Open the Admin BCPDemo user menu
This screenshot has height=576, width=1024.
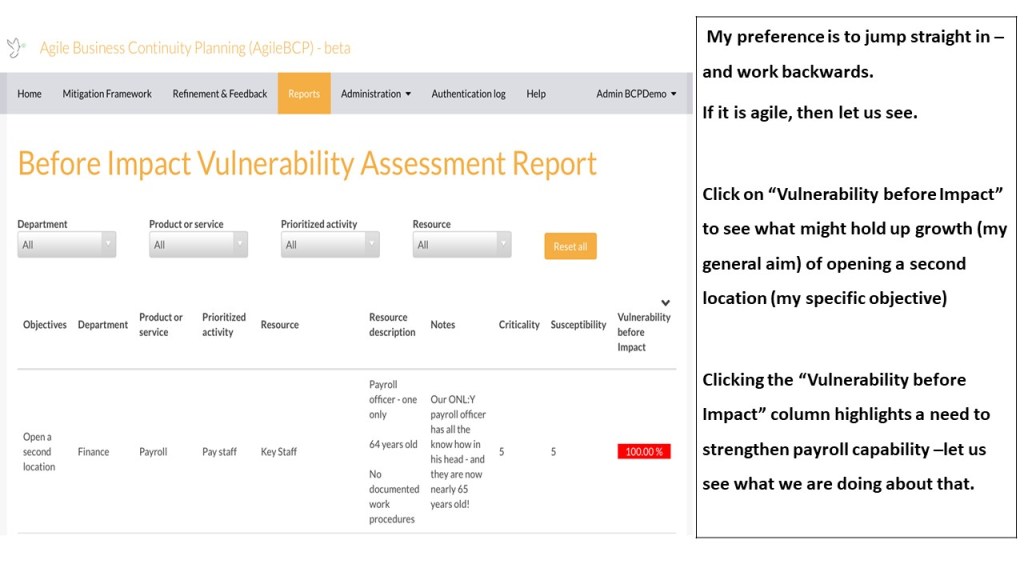[x=636, y=94]
